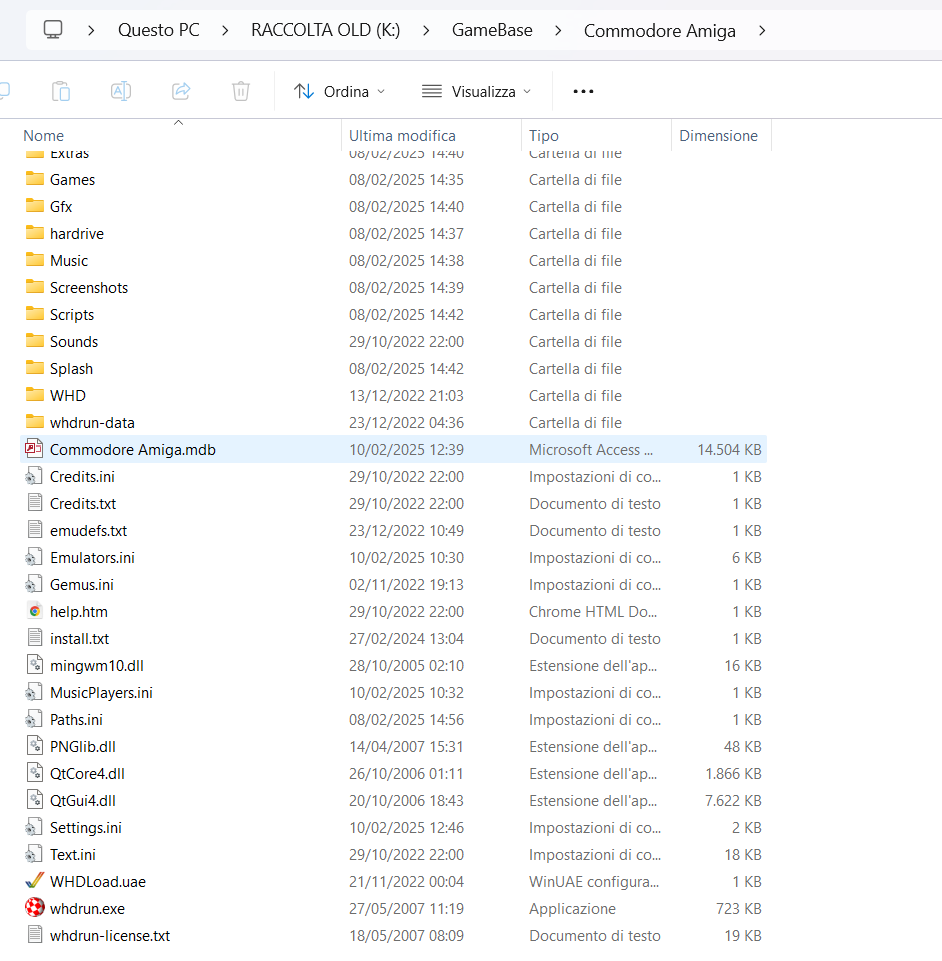
Task: Sort by the Dimensione column header
Action: click(718, 135)
